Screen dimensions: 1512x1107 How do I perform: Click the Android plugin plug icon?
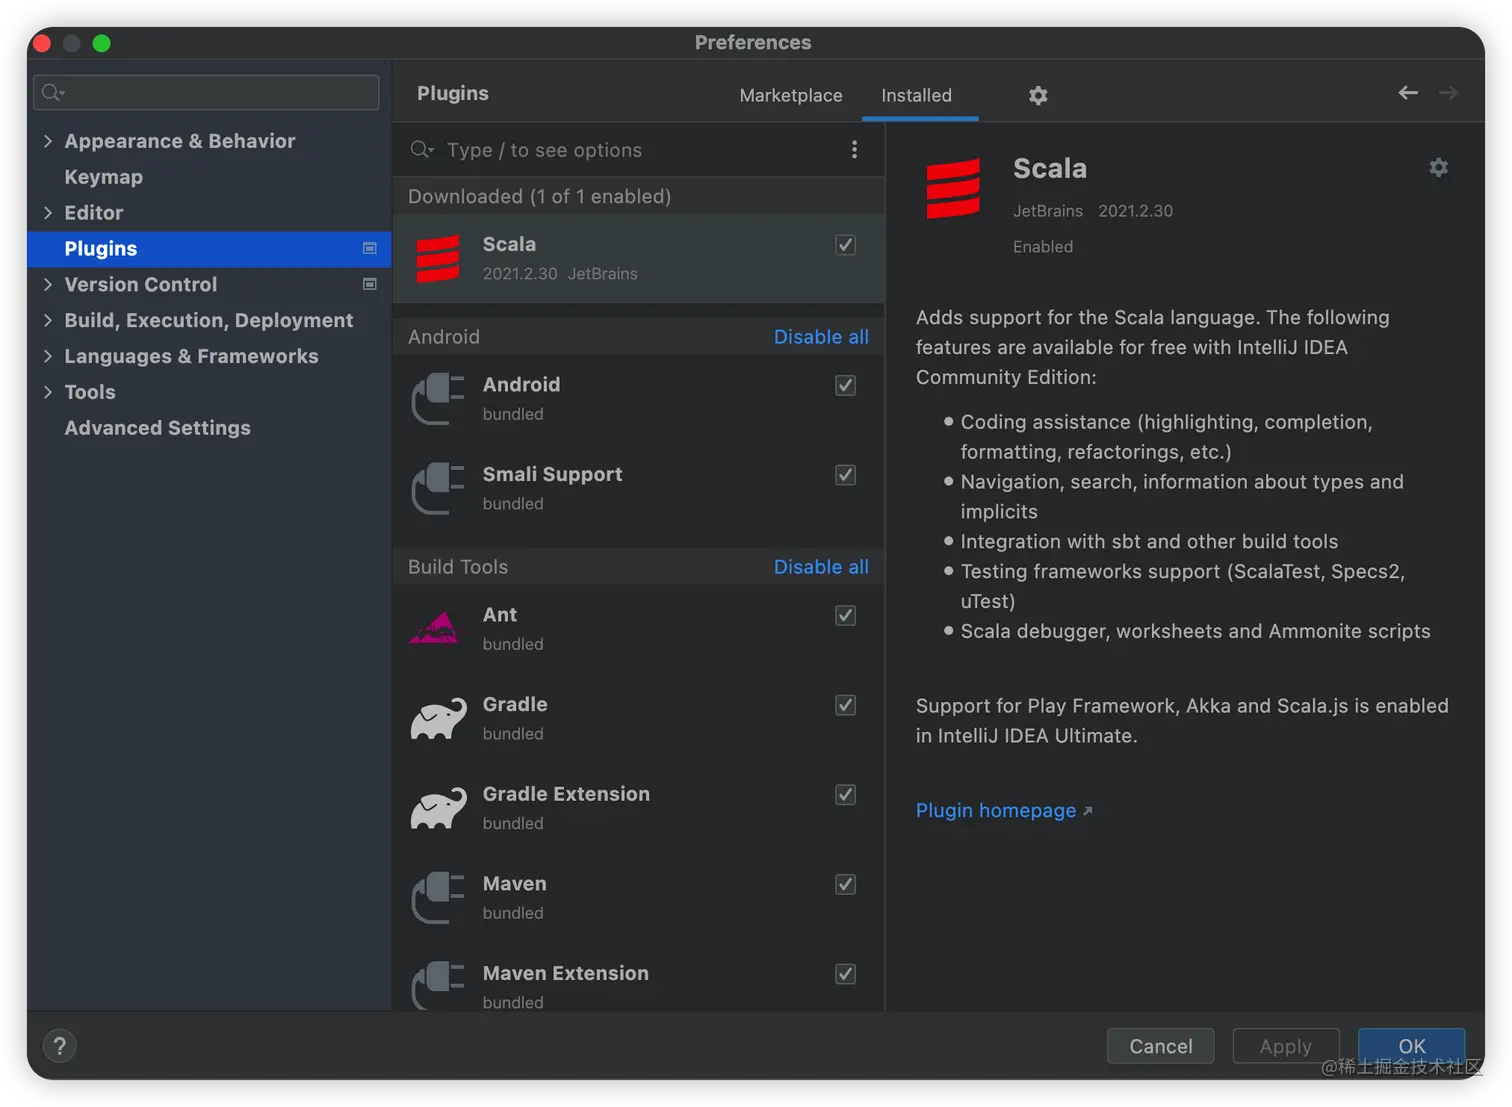(438, 399)
